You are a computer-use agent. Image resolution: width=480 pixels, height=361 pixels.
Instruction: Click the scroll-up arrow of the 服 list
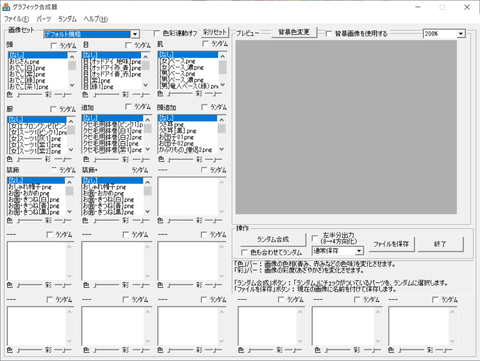tap(71, 120)
